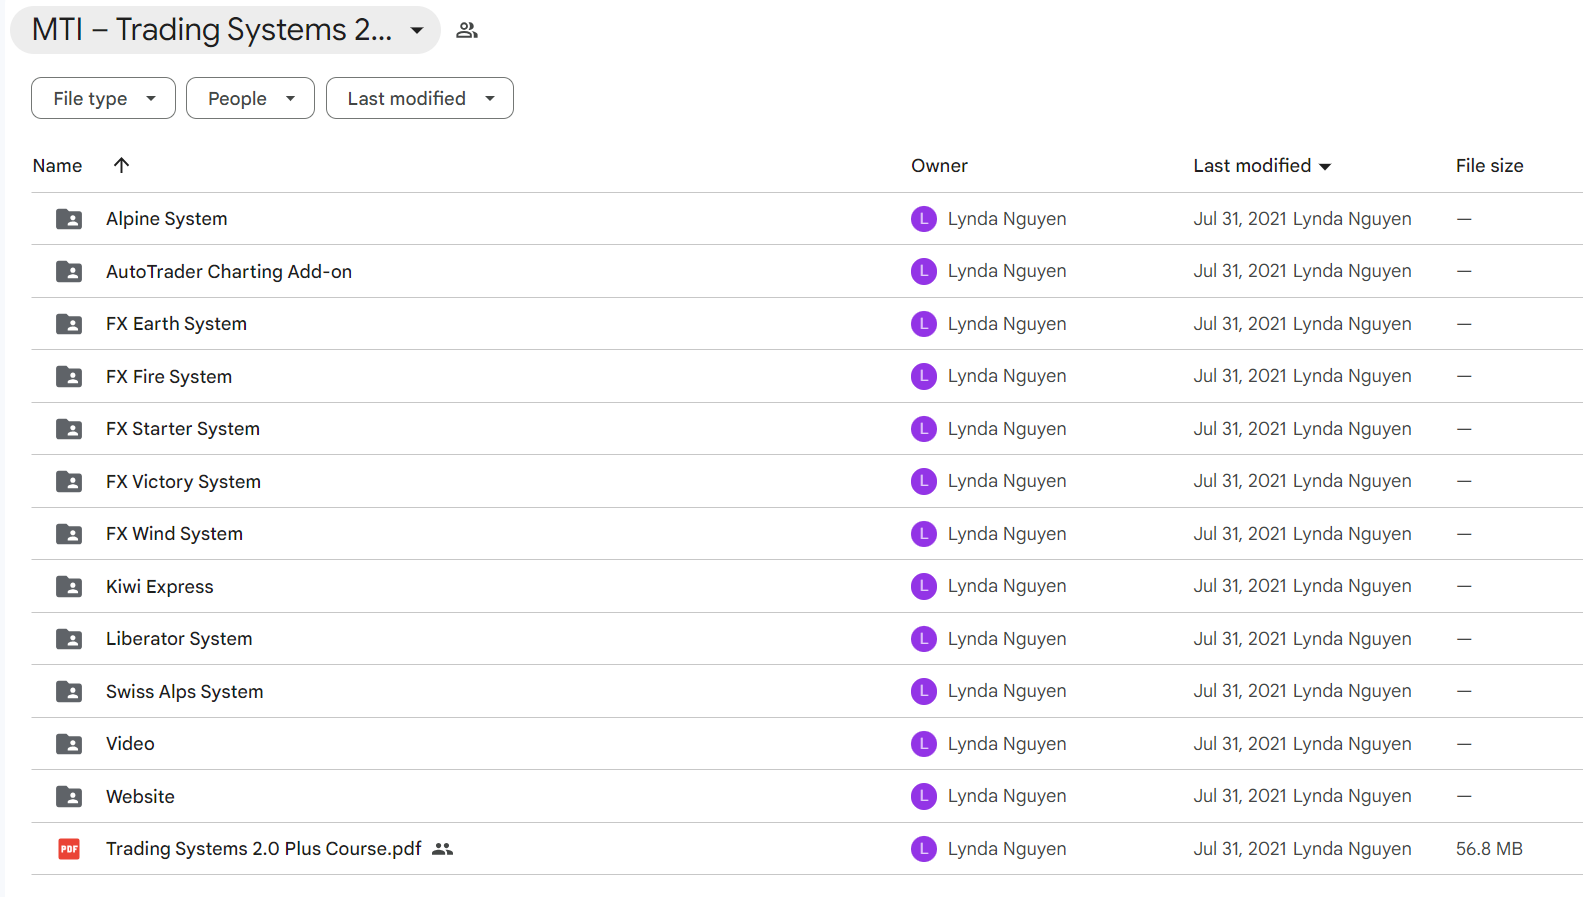1583x897 pixels.
Task: Select Trading Systems 2.0 Plus Course.pdf file
Action: click(x=264, y=849)
